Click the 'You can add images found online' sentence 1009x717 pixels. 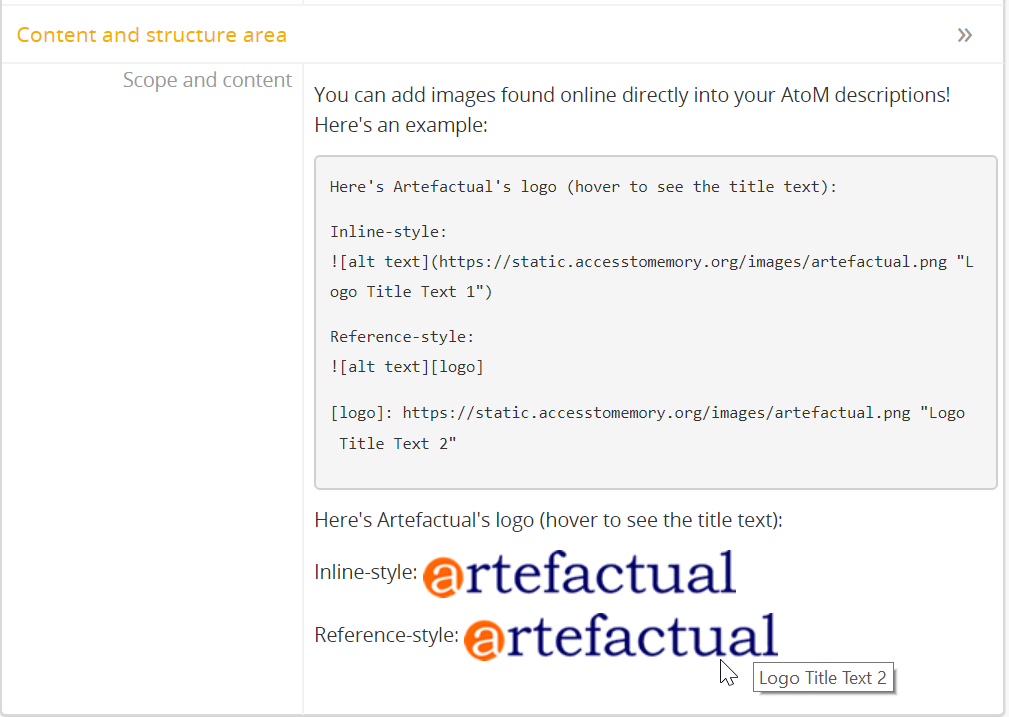631,96
